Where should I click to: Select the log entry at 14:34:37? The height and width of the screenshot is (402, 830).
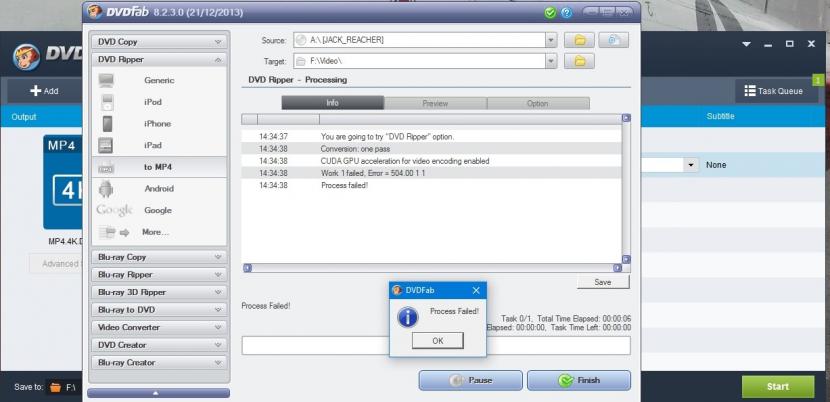(x=431, y=137)
